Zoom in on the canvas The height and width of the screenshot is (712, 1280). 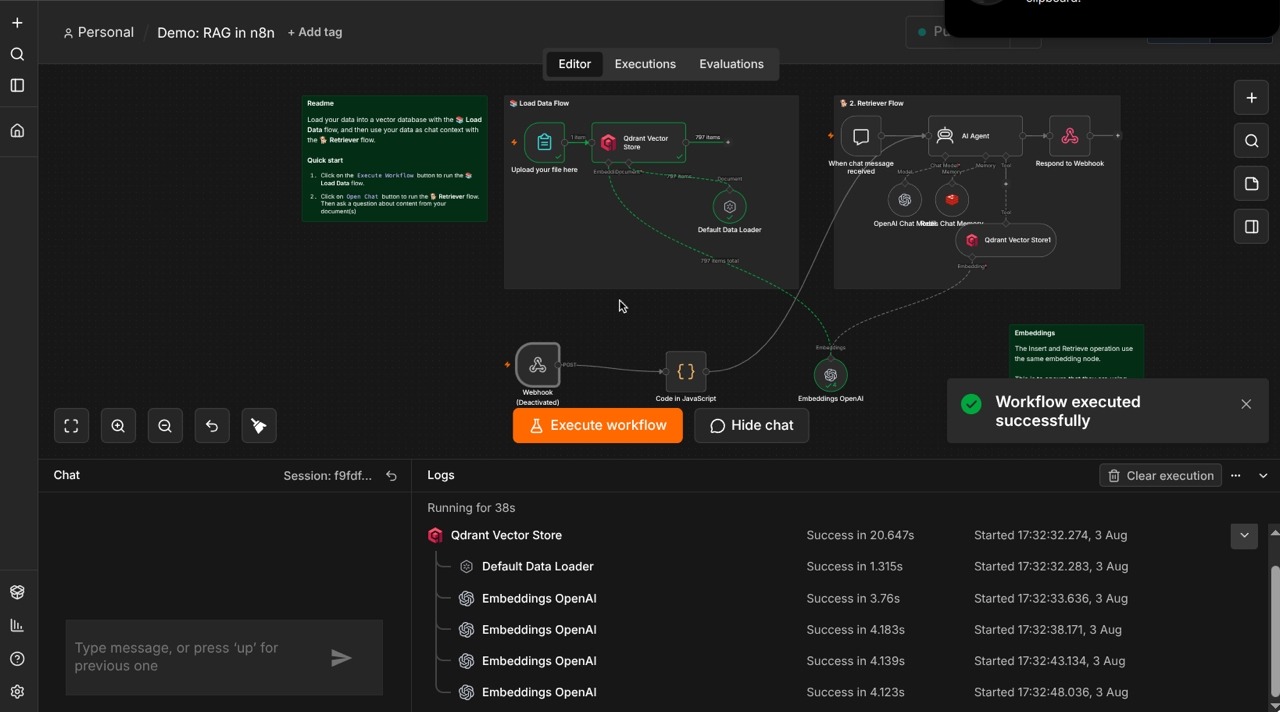118,426
